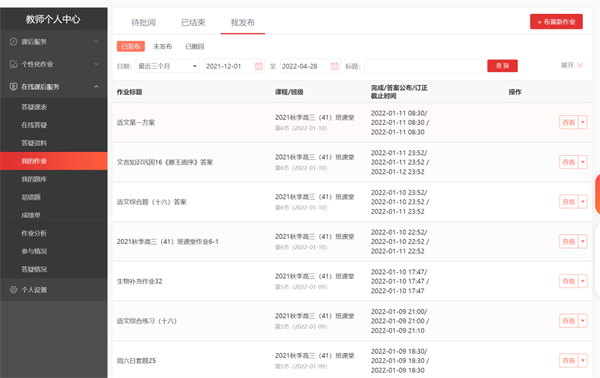Screen dimensions: 600x378
Task: Click title 2021秋季高三（41）班课堂作业6-1
Action: tap(168, 241)
